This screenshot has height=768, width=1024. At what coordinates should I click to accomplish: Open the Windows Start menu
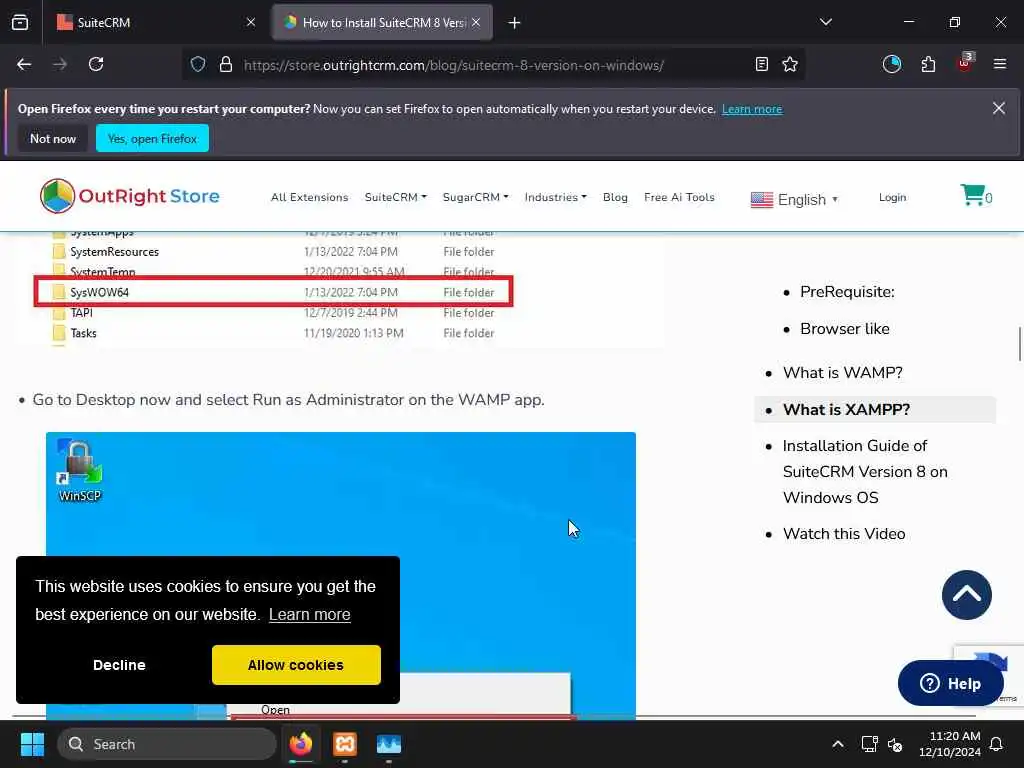tap(32, 744)
